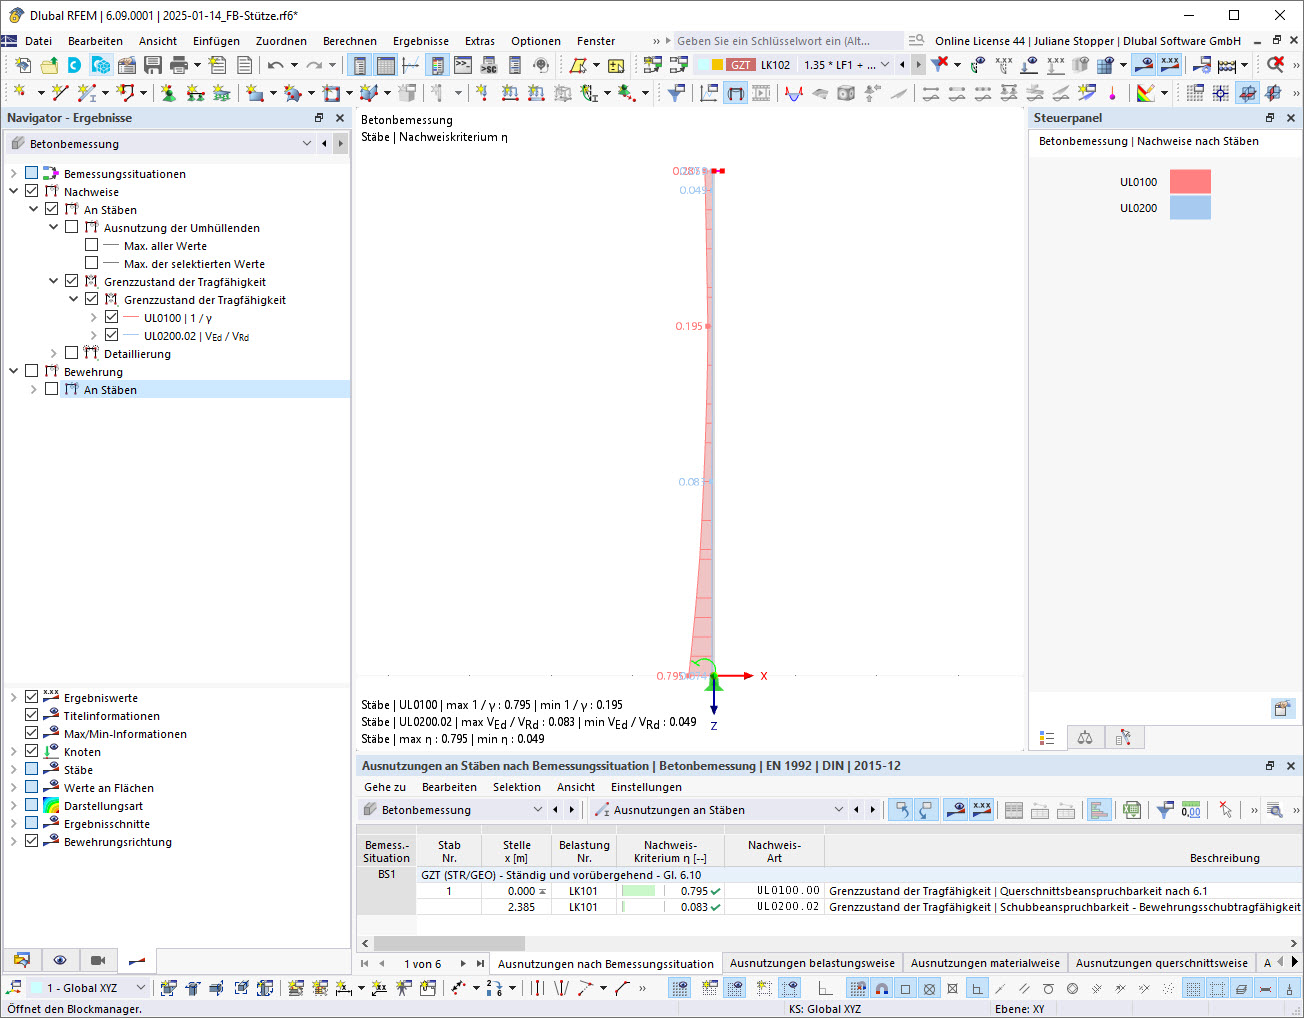
Task: Open the Betonbemessung dropdown in results table
Action: [x=537, y=810]
